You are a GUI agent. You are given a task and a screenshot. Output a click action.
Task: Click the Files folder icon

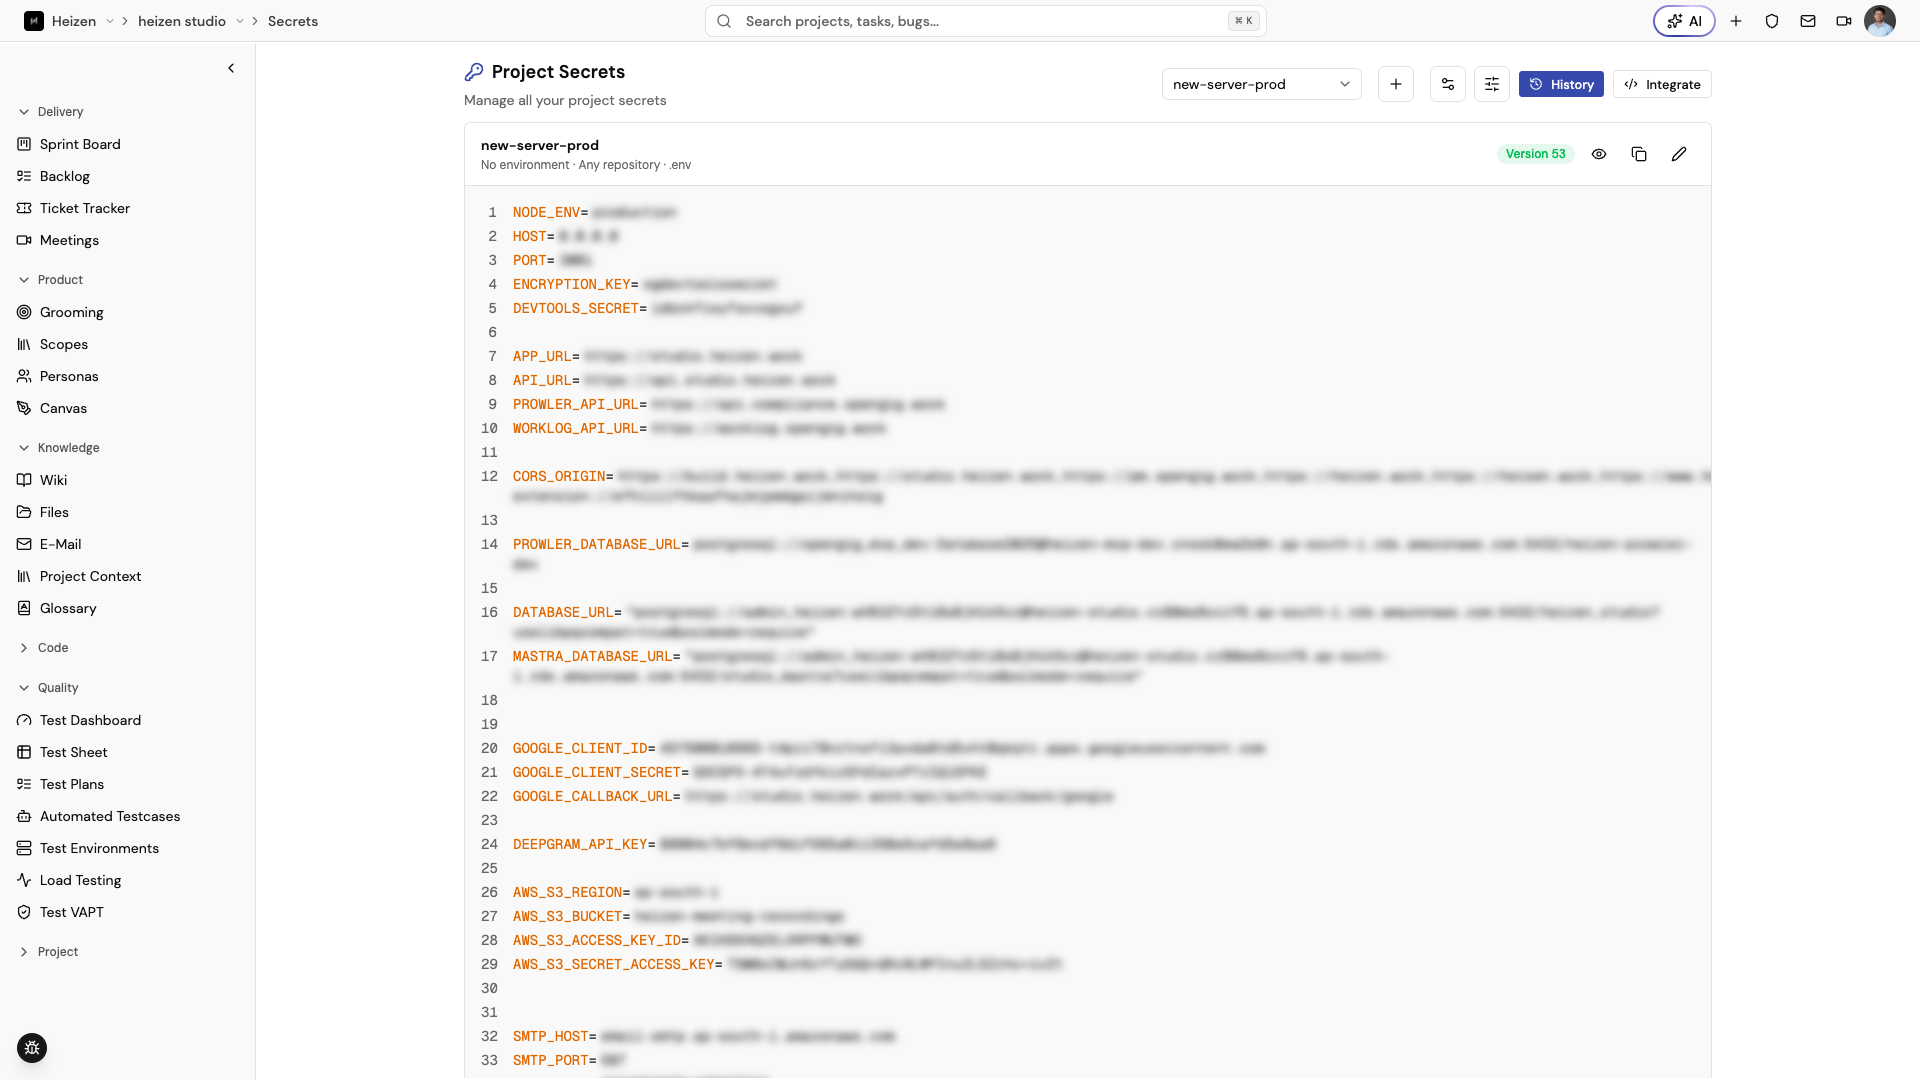tap(24, 512)
